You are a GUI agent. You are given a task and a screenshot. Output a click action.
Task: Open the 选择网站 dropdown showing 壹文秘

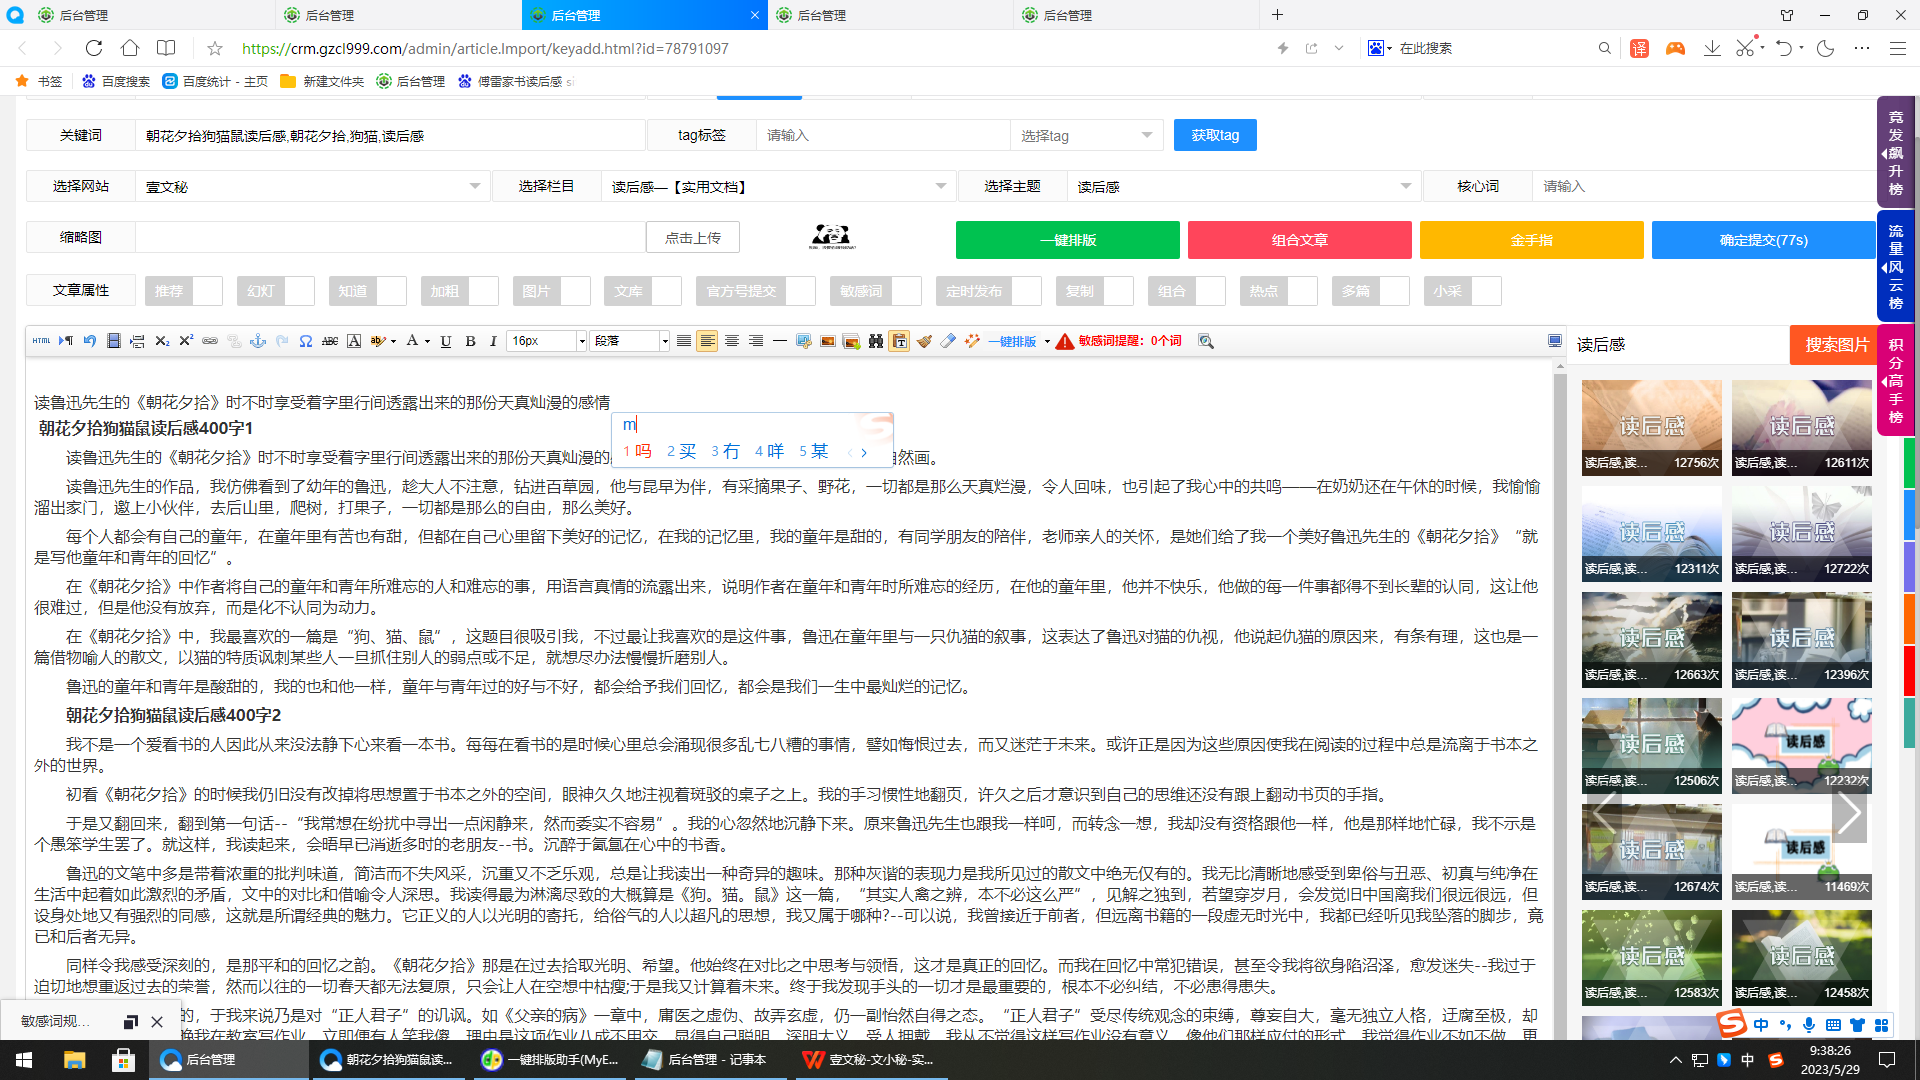[x=311, y=187]
